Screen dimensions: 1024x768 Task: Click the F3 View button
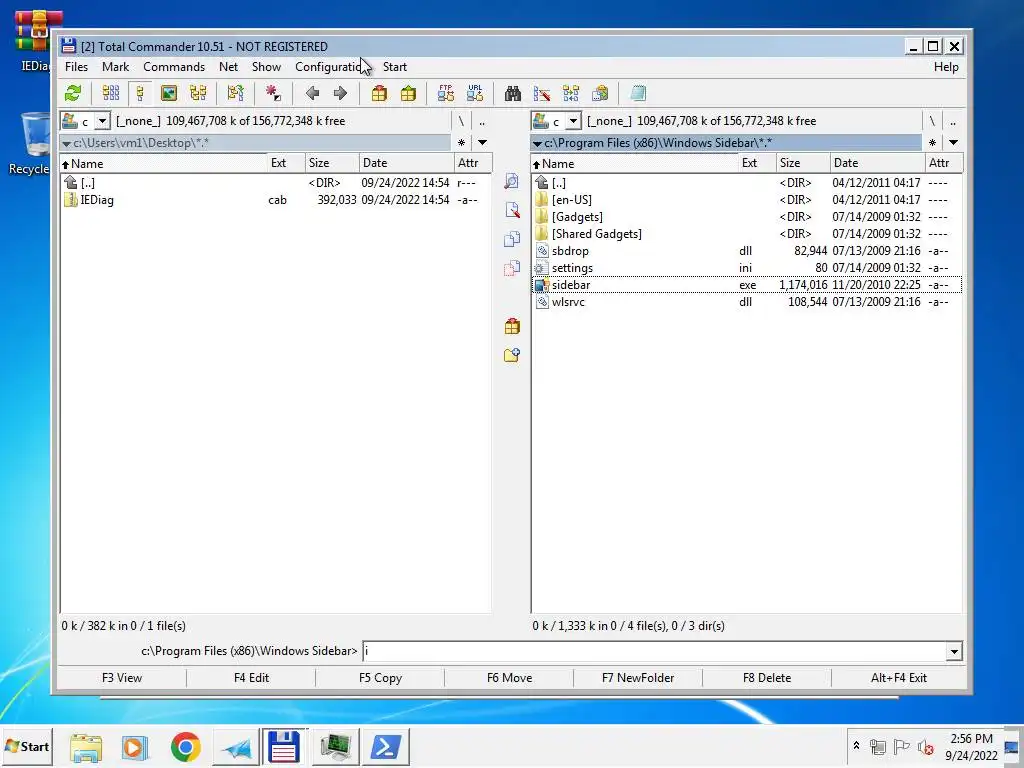pos(122,678)
